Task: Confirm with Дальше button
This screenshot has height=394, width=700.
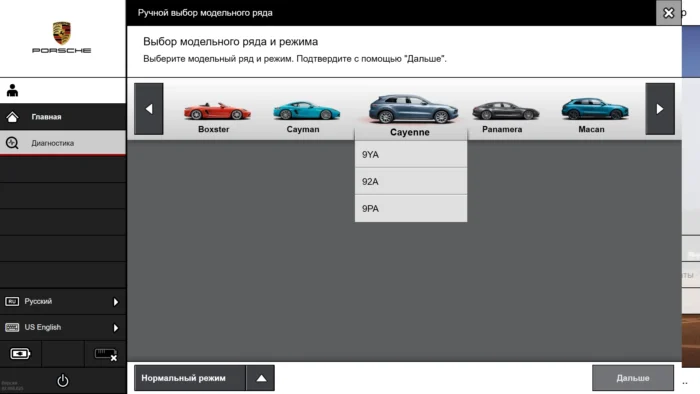Action: click(x=633, y=378)
